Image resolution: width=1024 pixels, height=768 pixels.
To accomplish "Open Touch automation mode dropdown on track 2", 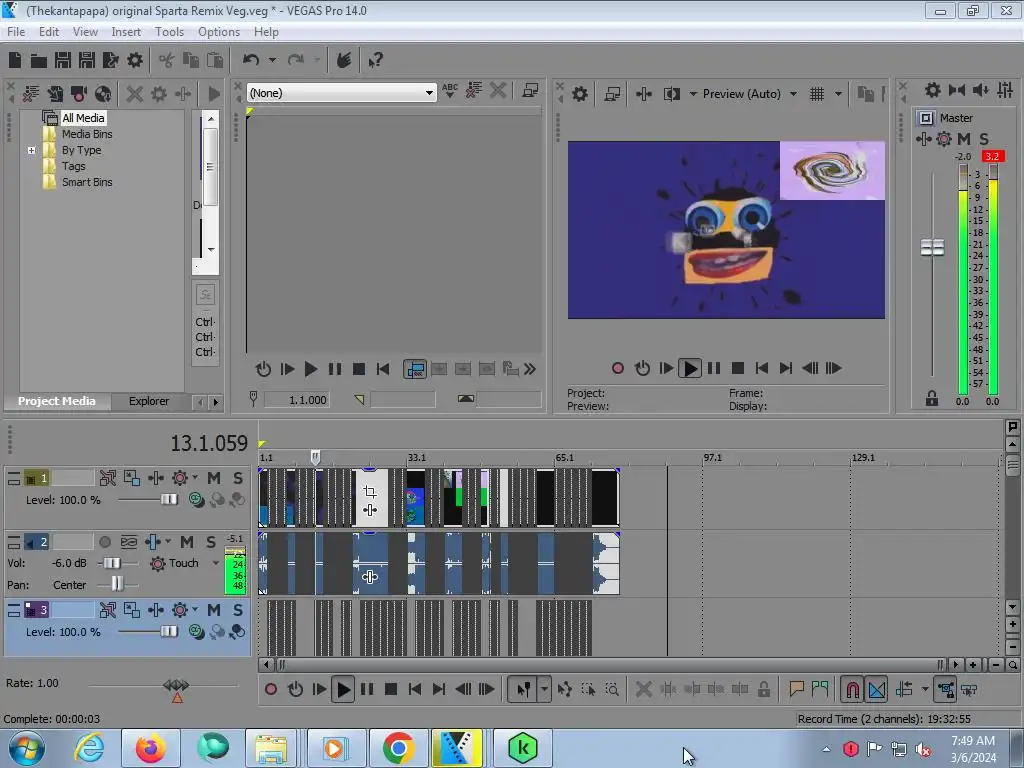I will point(216,563).
